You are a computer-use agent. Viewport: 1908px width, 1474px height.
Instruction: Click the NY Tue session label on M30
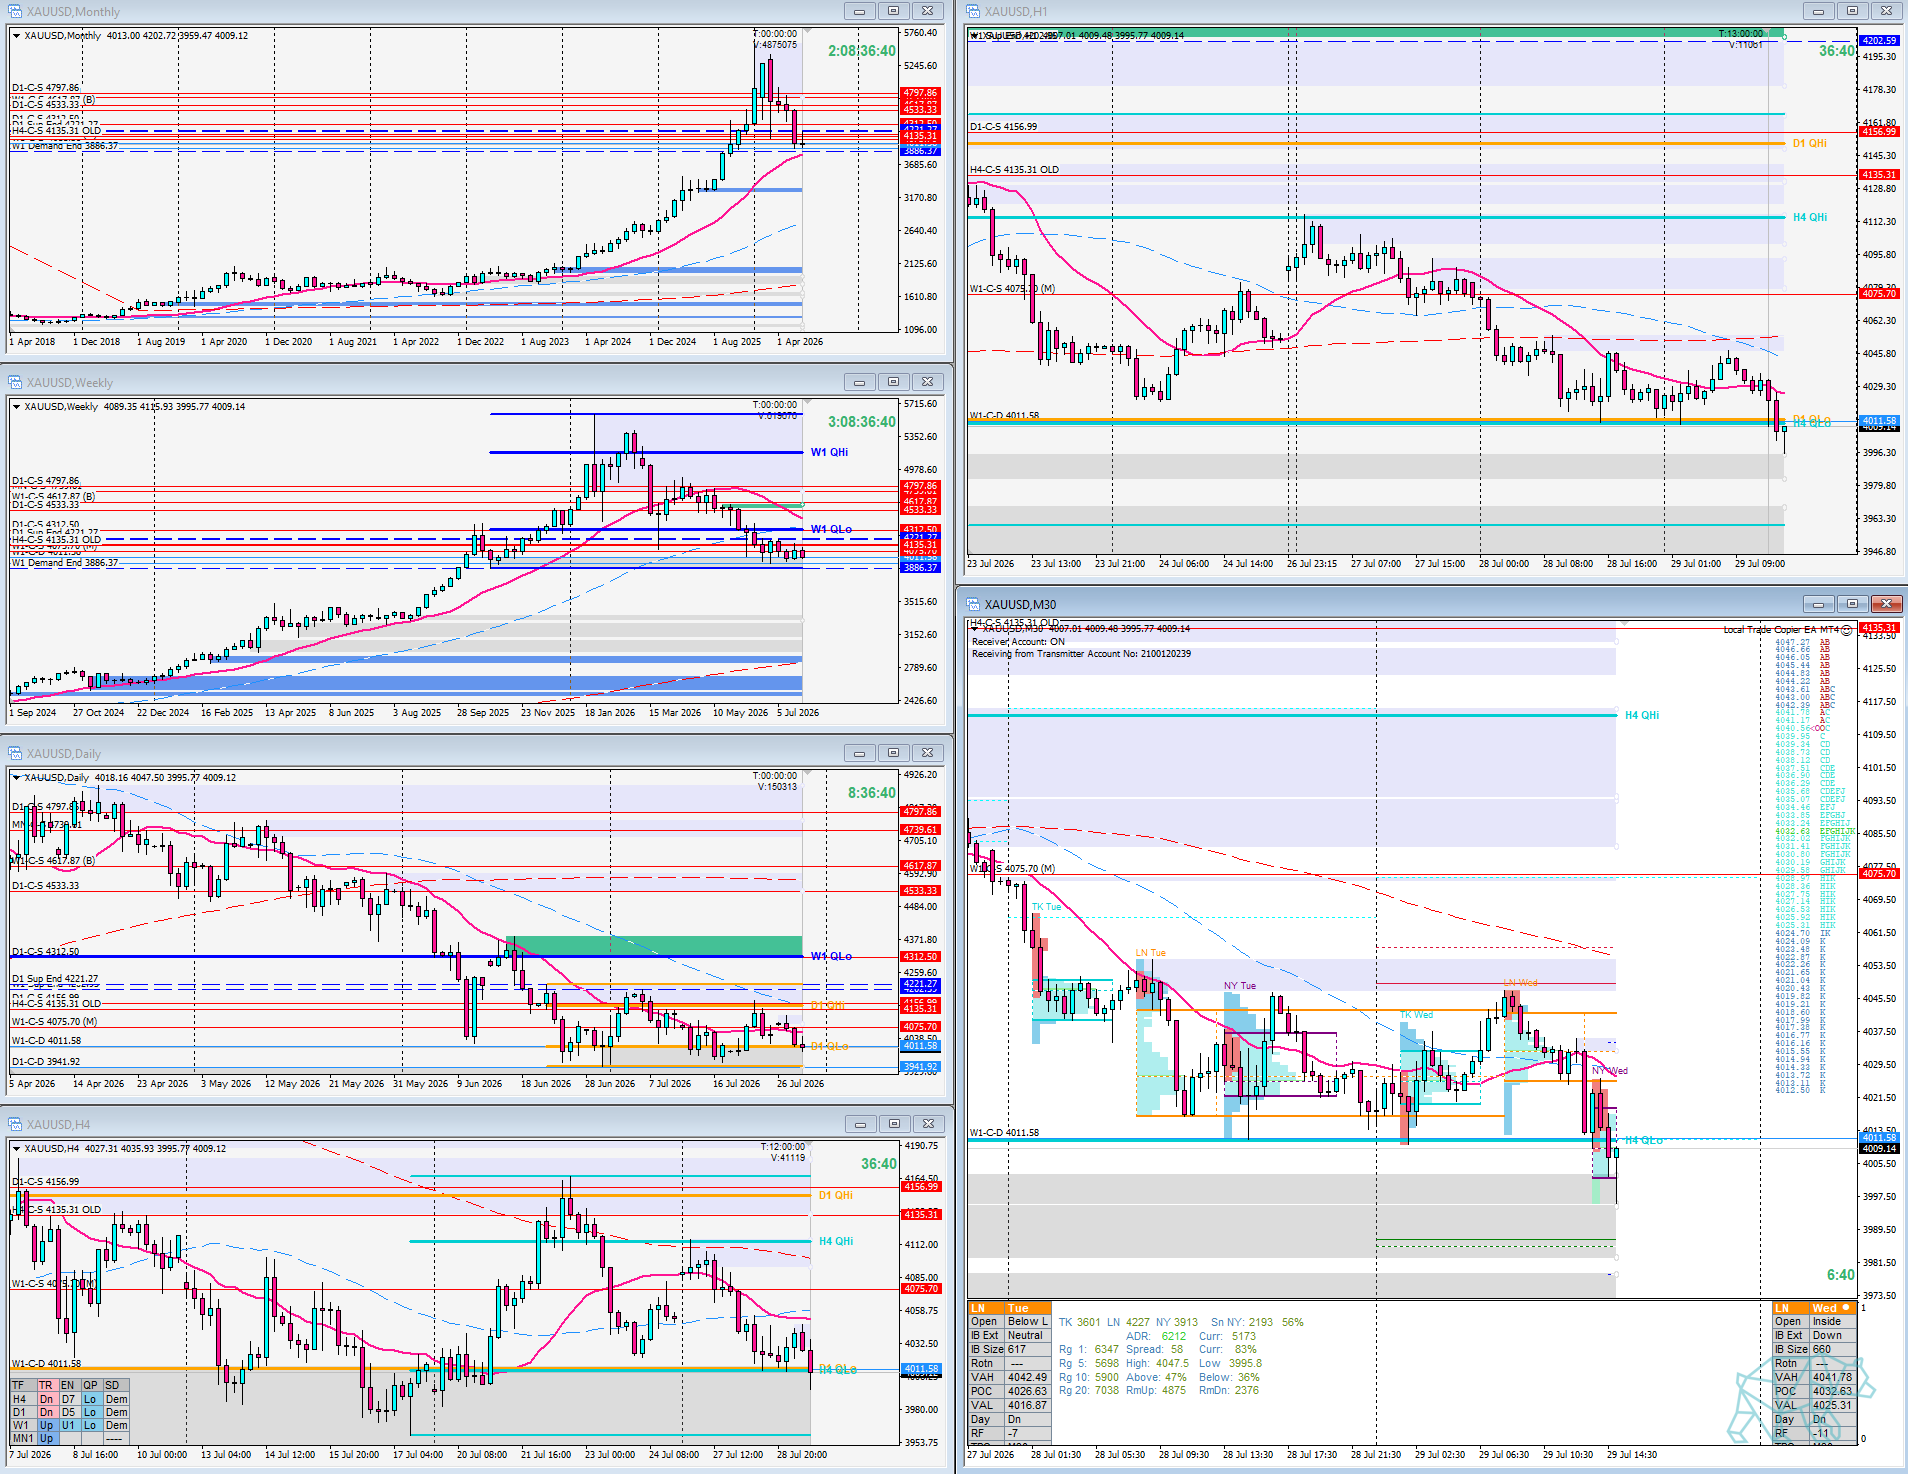click(x=1240, y=986)
